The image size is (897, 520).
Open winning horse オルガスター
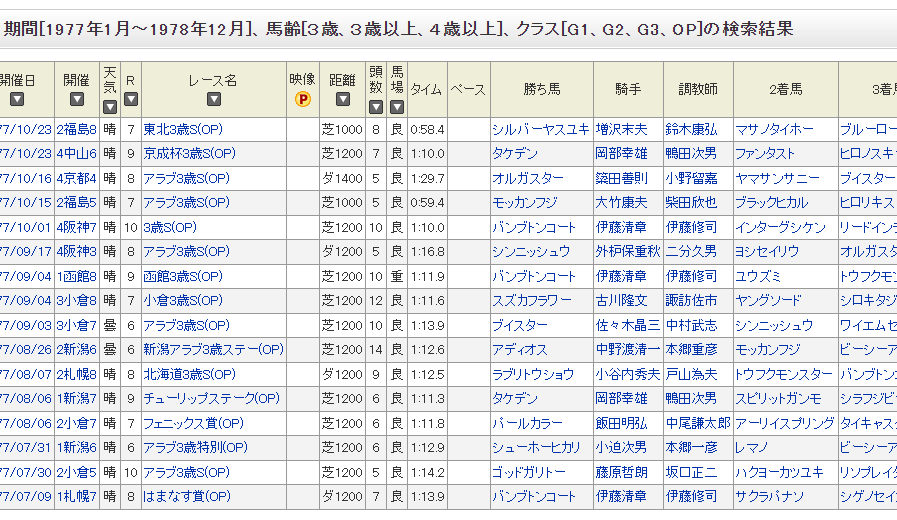point(528,178)
